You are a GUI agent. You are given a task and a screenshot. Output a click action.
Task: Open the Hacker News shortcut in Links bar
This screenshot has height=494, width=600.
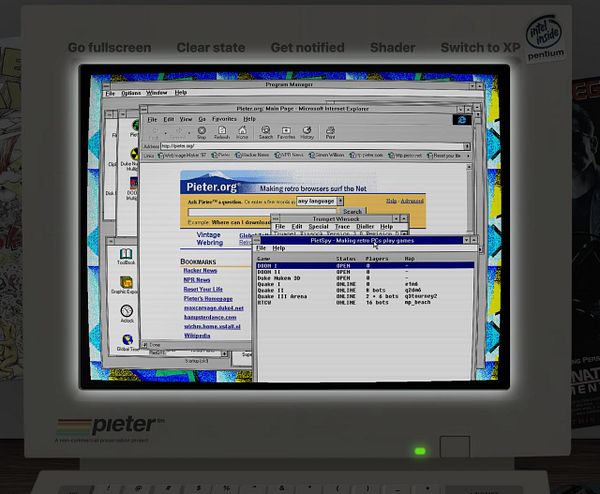coord(252,155)
